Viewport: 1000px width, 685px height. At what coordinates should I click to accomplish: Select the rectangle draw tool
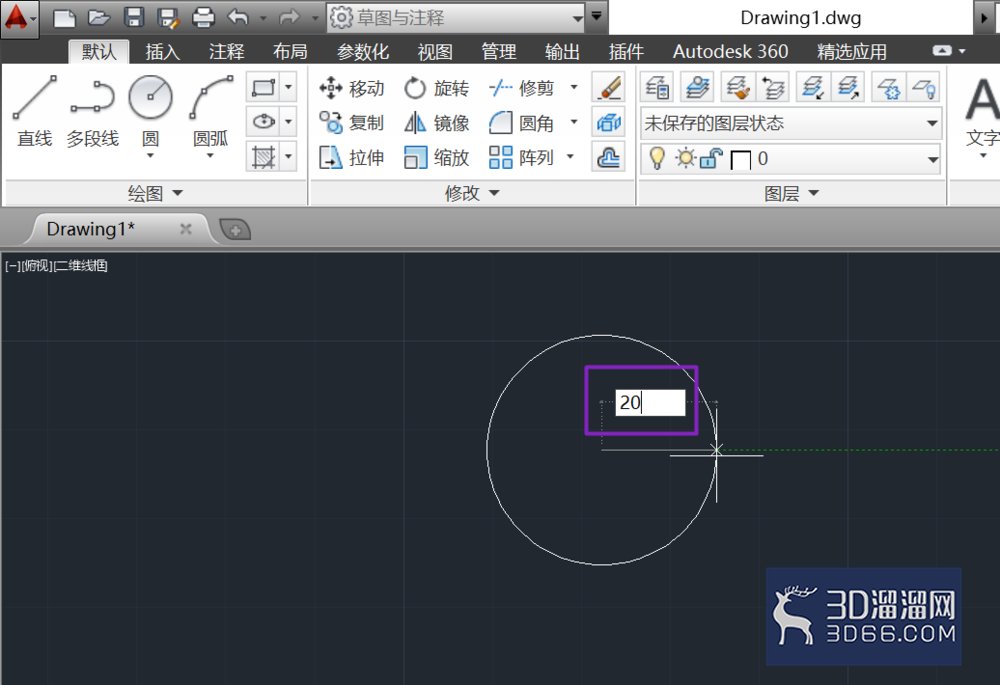(263, 87)
